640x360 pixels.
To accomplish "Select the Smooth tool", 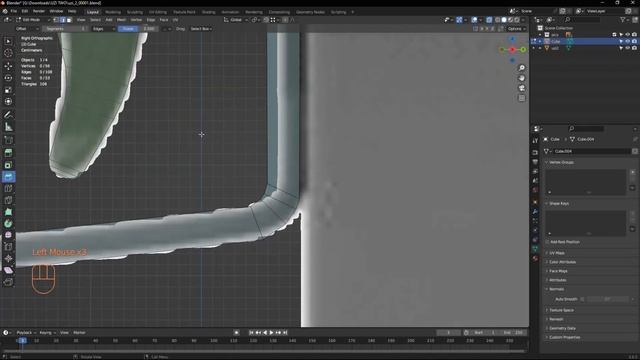I will pos(8,236).
